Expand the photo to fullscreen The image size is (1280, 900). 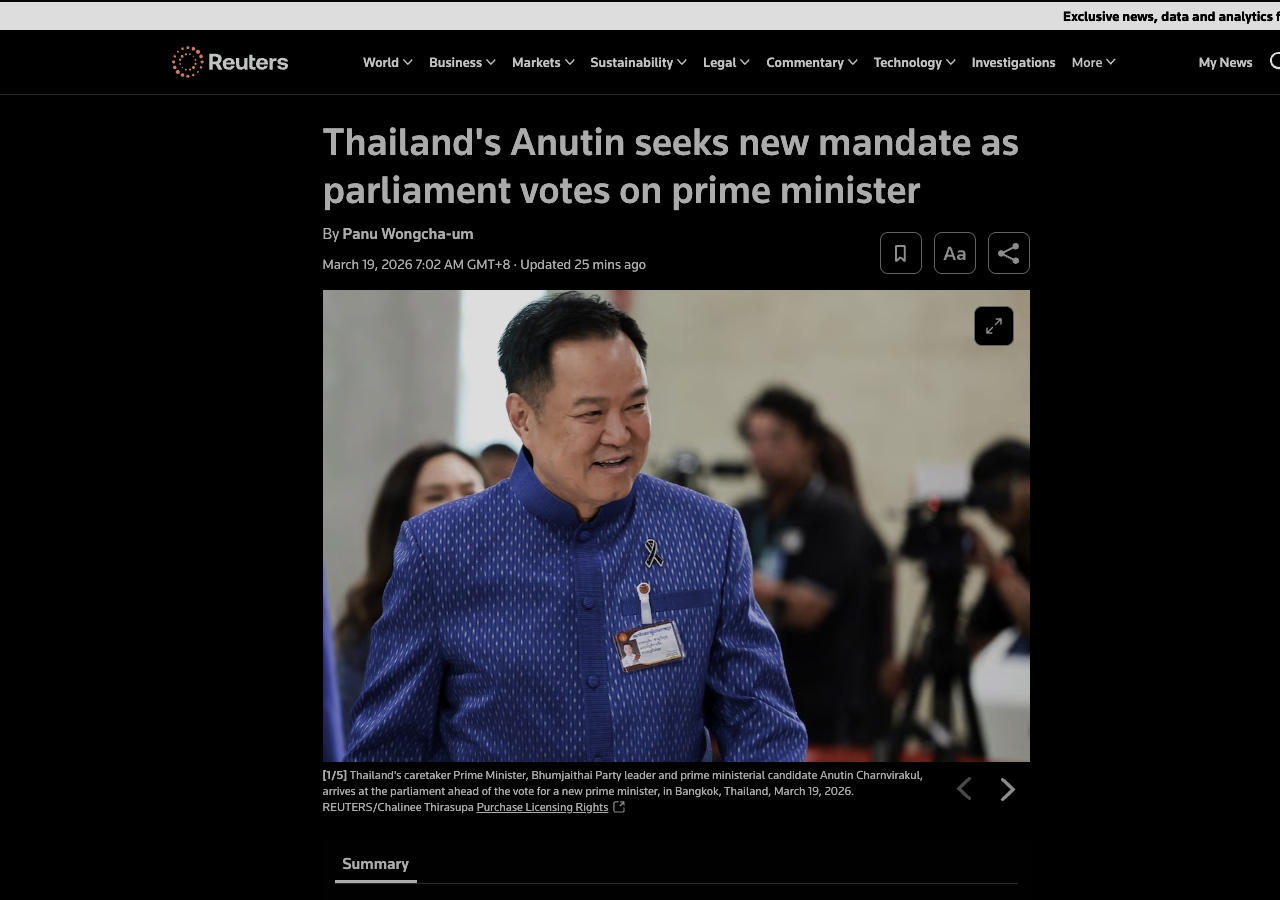point(994,326)
